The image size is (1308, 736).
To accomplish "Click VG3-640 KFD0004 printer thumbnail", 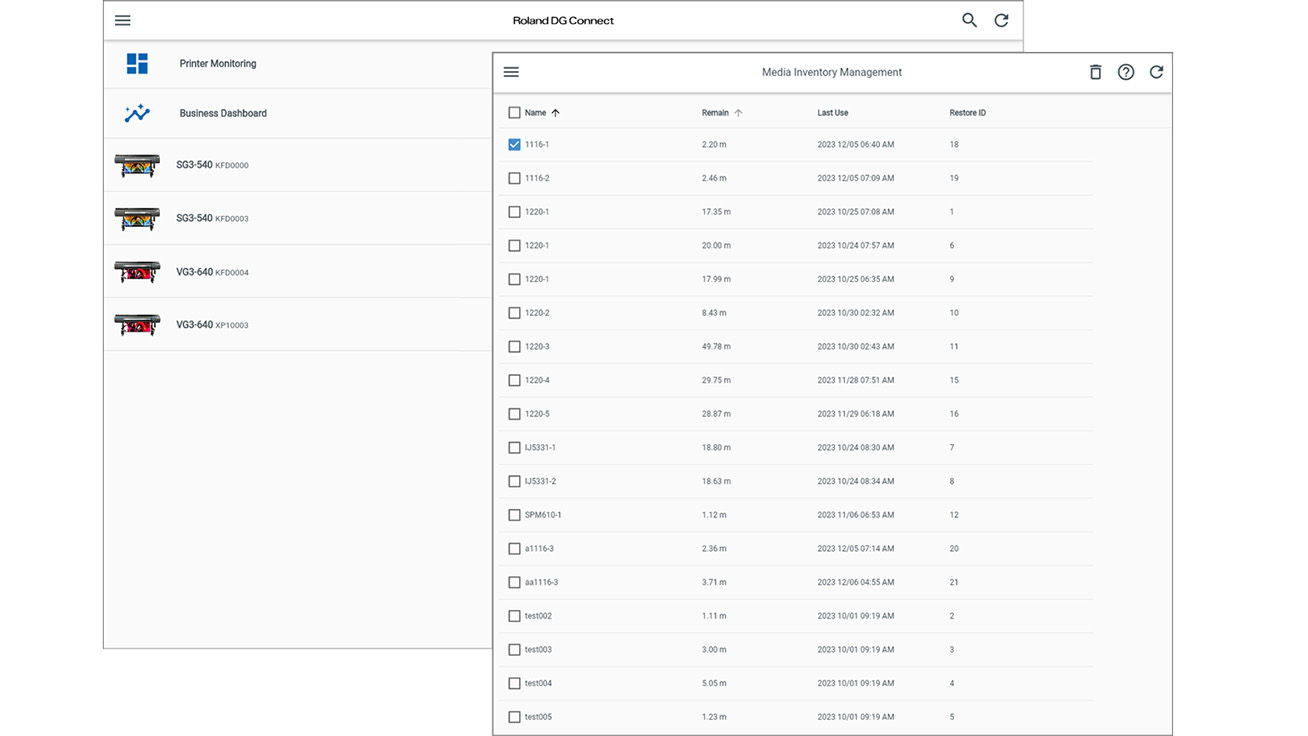I will click(137, 272).
